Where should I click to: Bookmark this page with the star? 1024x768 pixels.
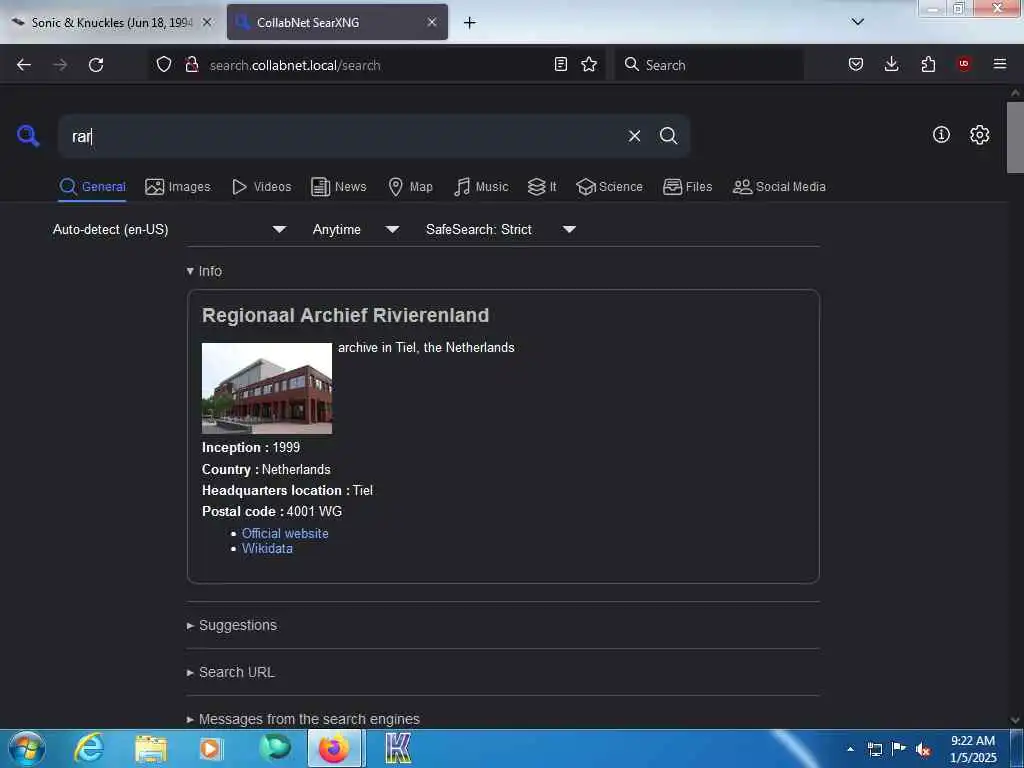point(589,64)
